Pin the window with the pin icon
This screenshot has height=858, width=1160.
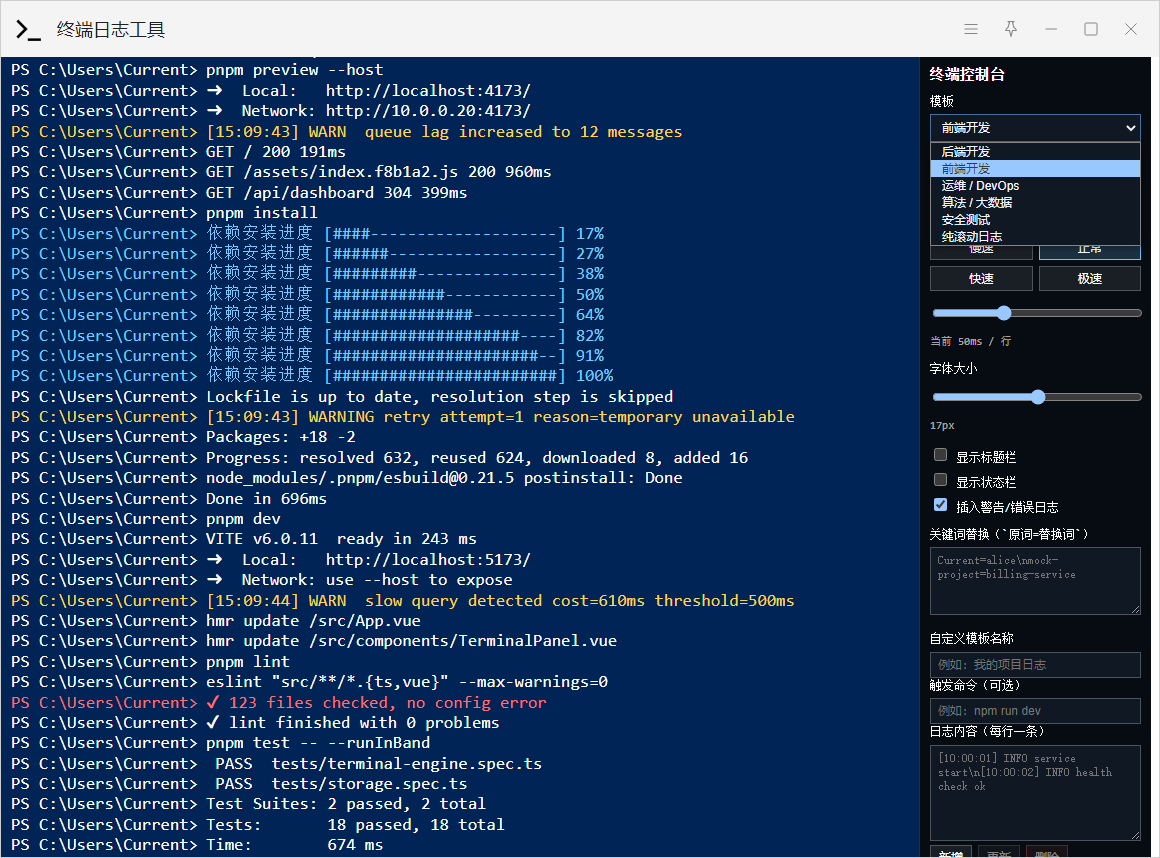pos(1011,29)
